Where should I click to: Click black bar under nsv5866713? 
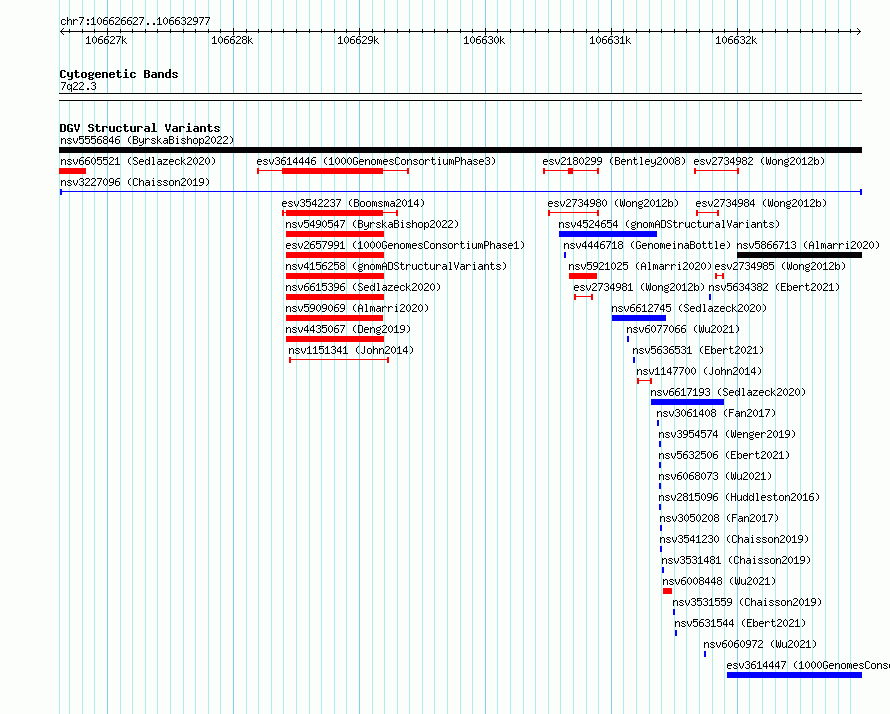(x=799, y=255)
